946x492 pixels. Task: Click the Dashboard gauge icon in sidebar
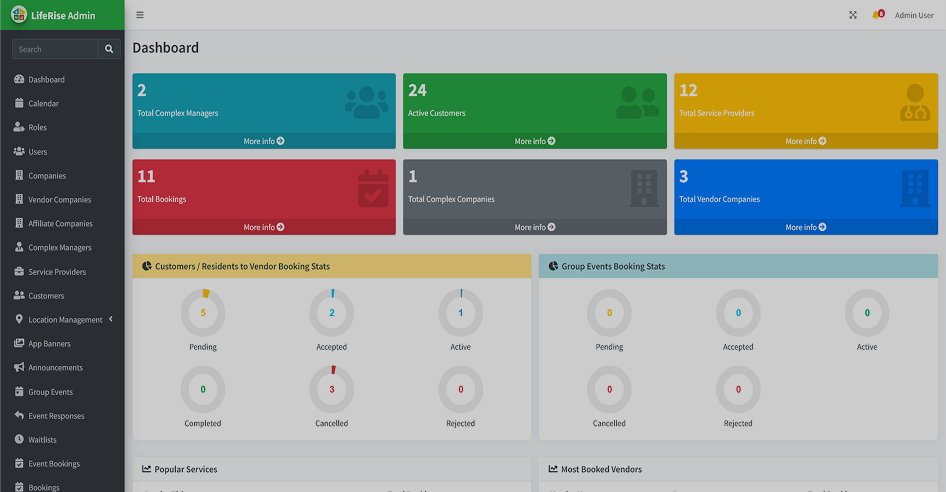coord(19,79)
